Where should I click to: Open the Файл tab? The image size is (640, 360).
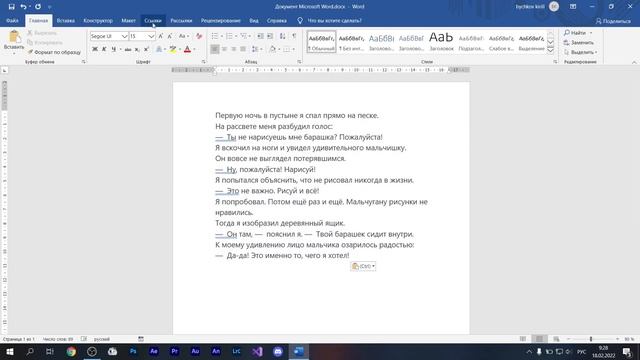12,20
